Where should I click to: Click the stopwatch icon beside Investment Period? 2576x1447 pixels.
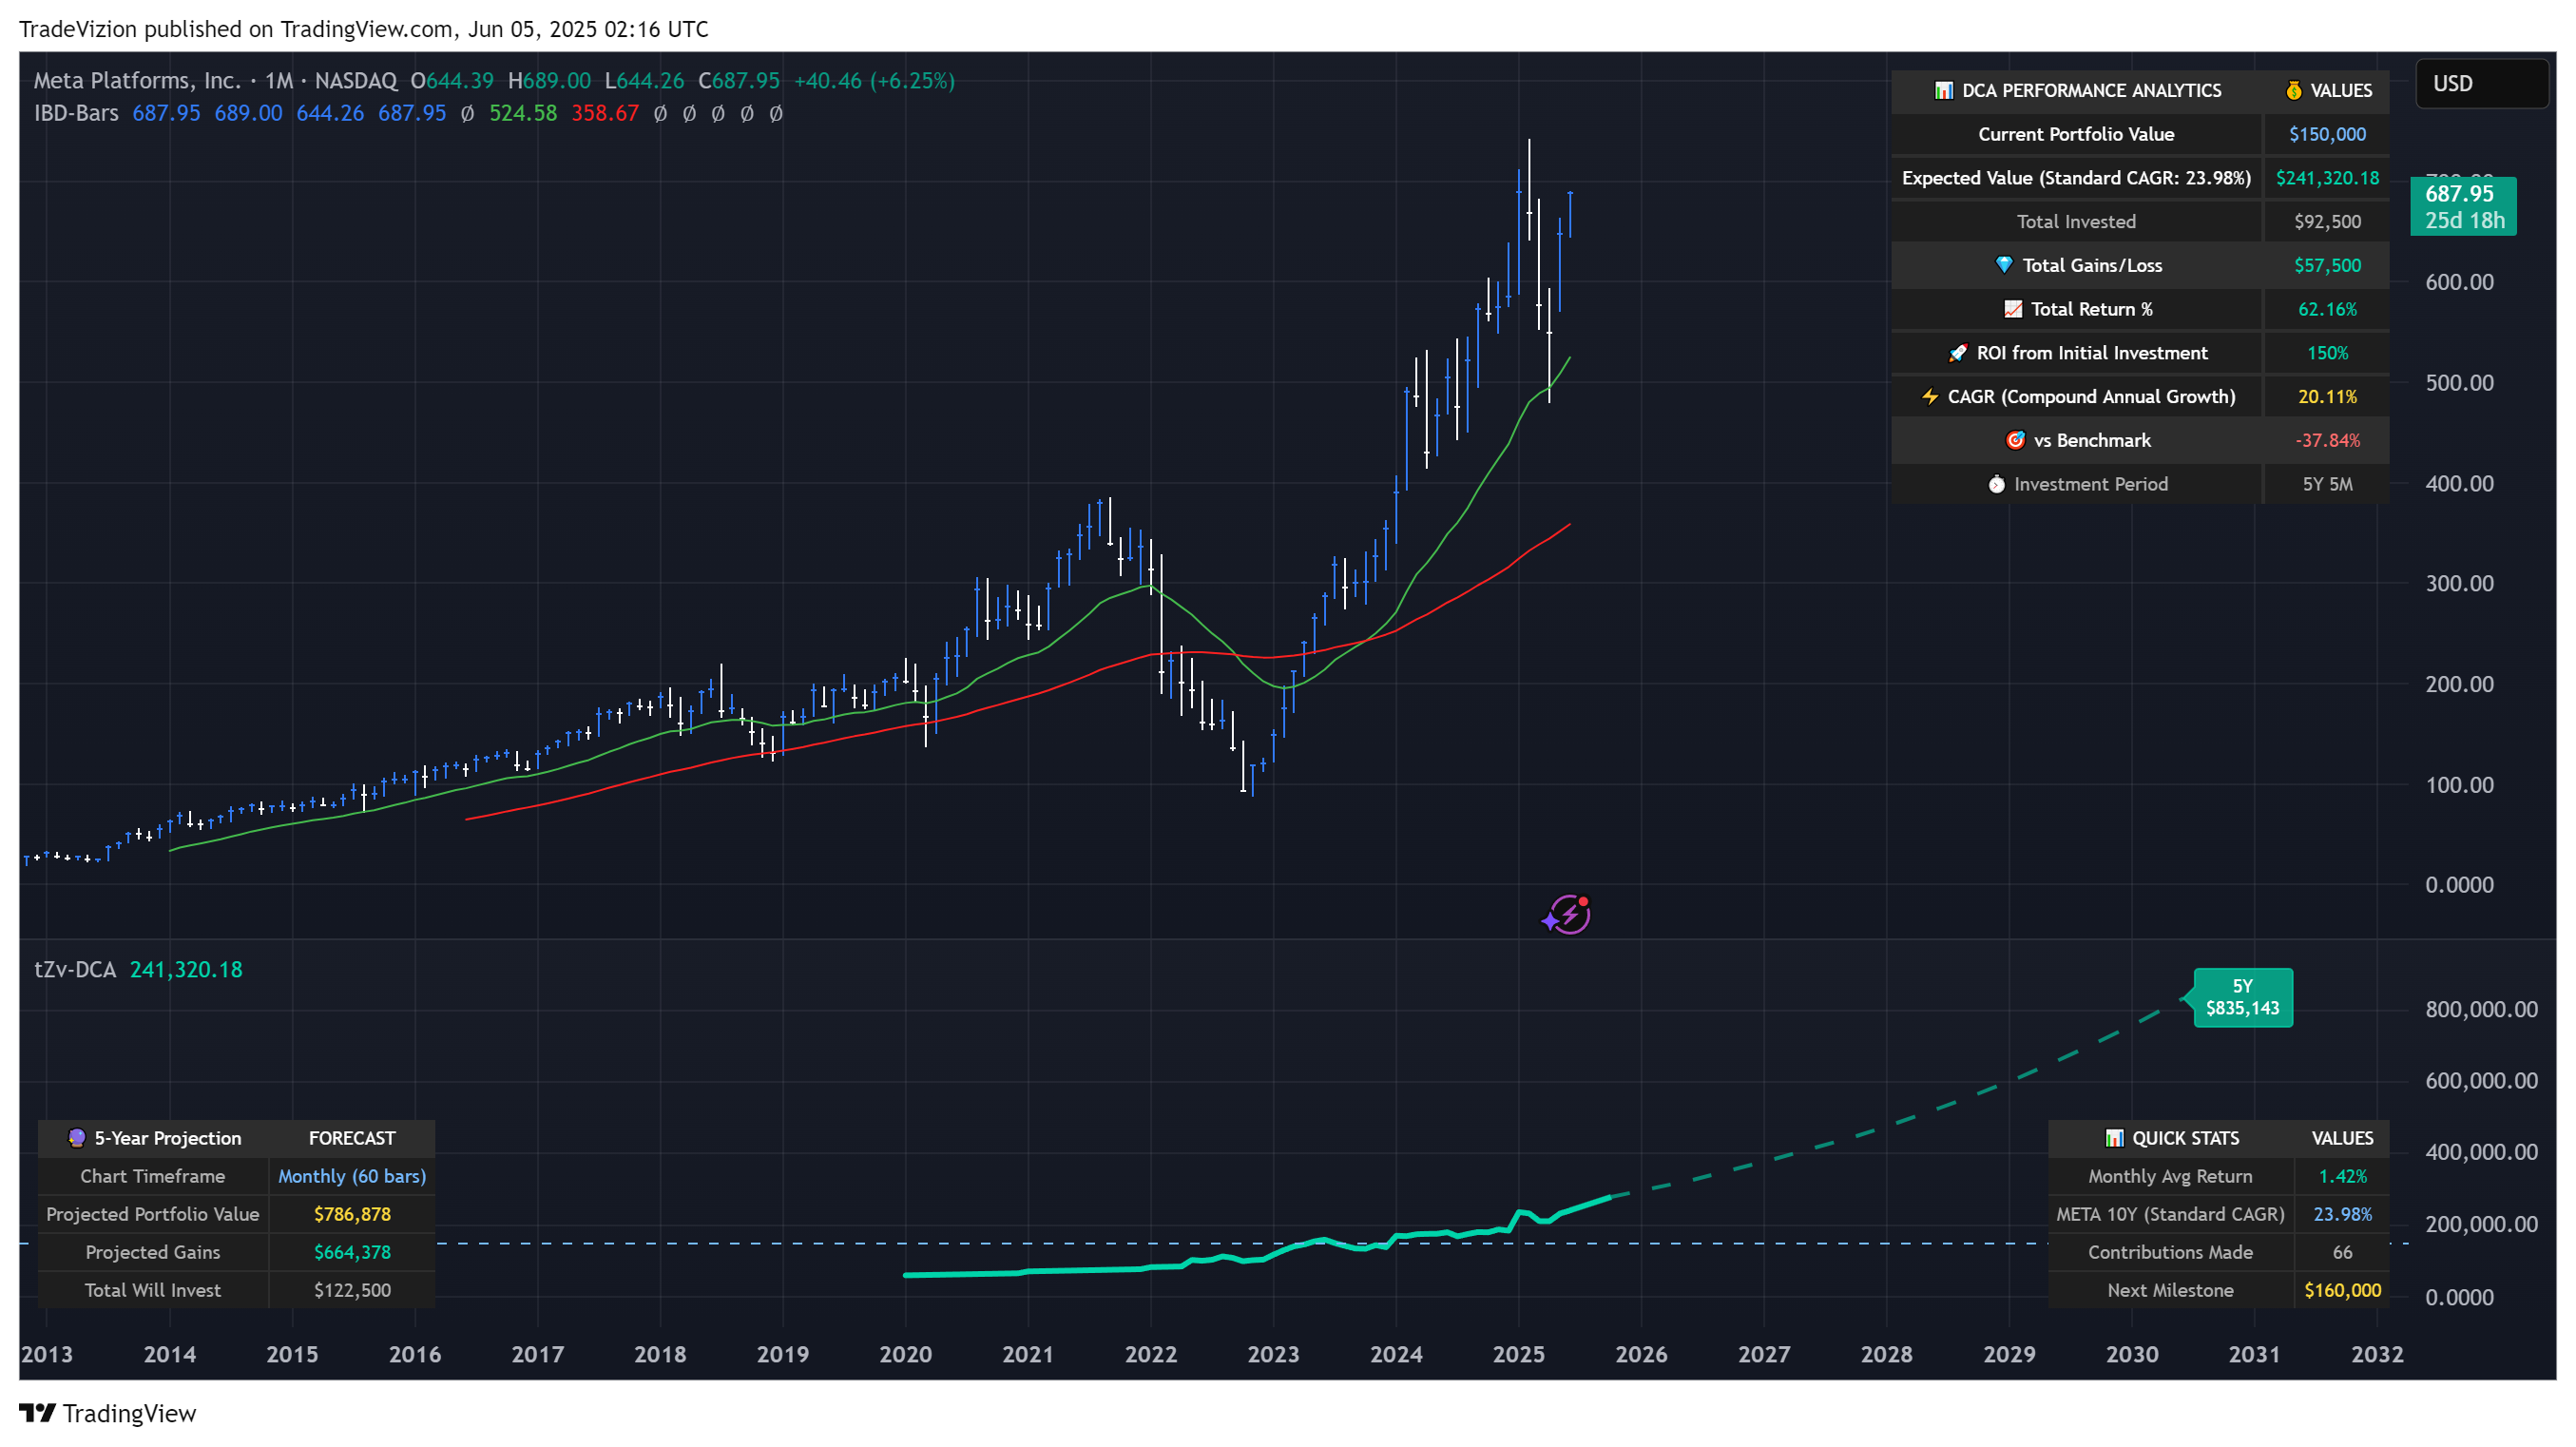tap(1996, 484)
